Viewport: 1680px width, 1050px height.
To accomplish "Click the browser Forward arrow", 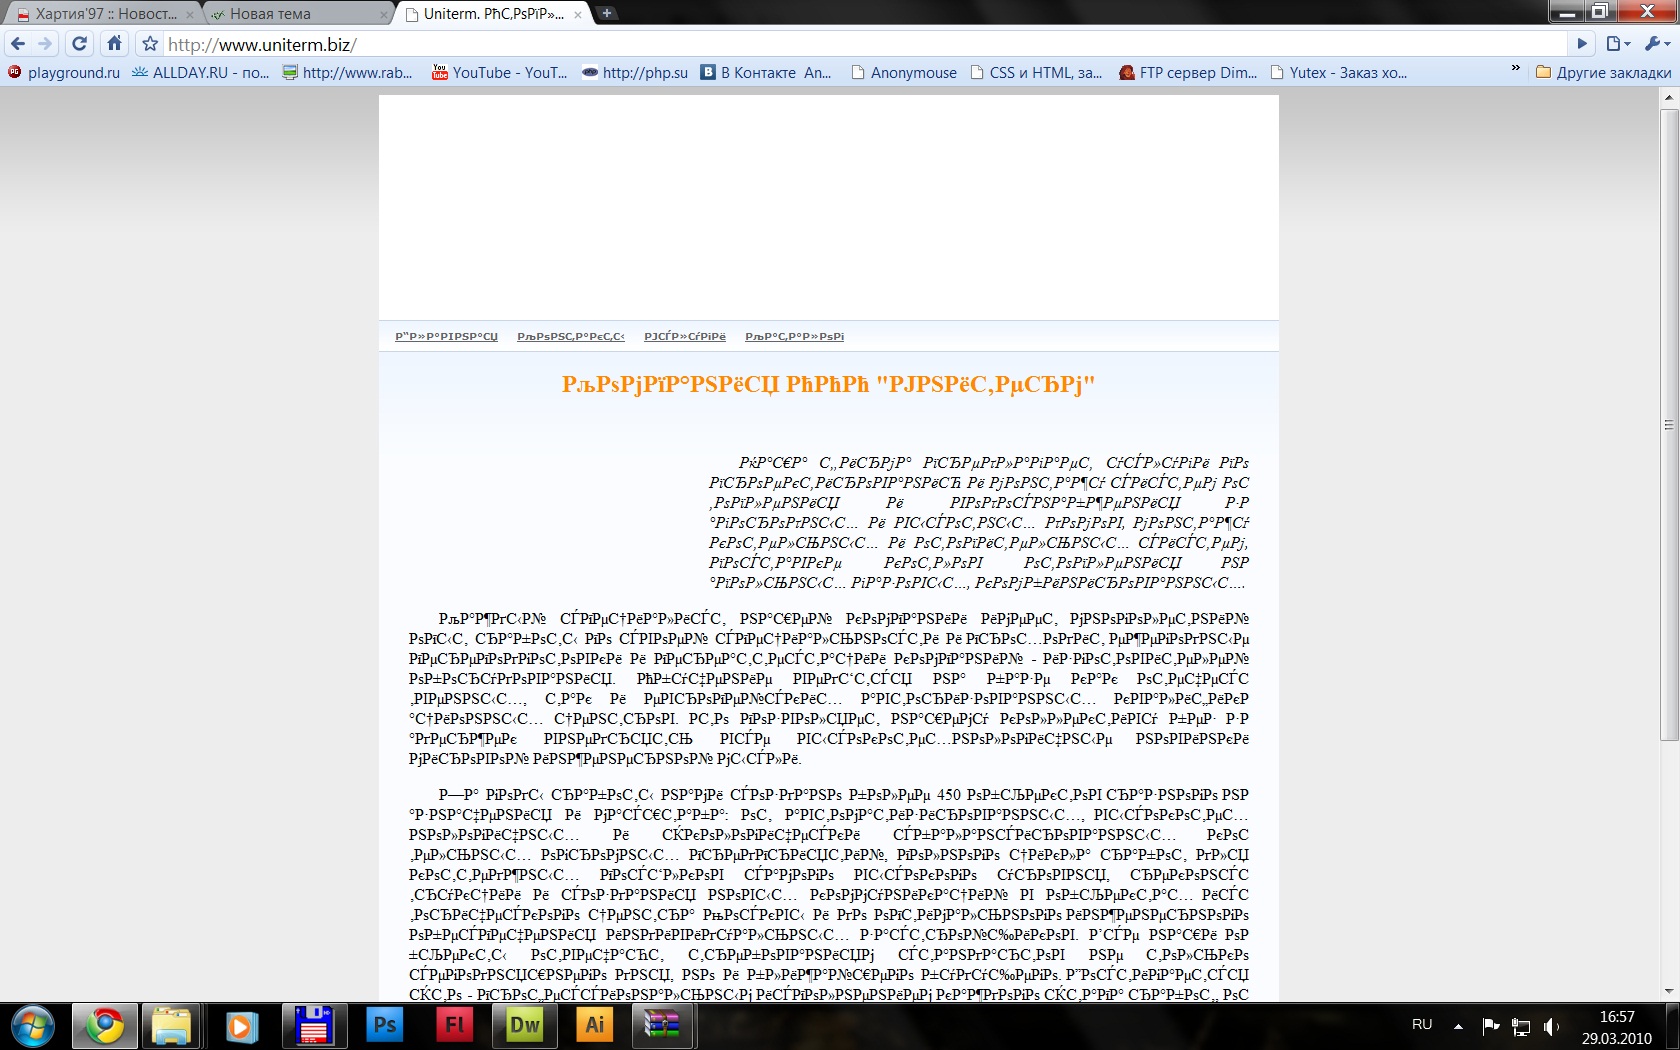I will tap(45, 44).
